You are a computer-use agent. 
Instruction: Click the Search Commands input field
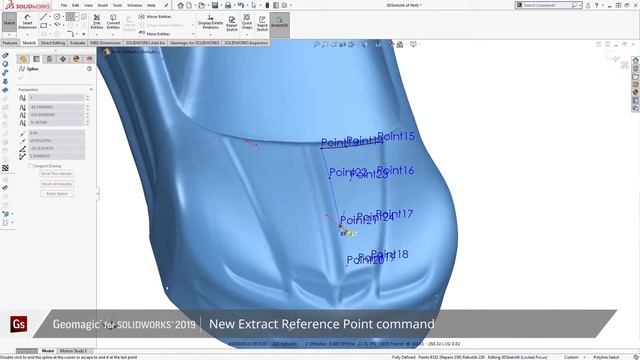click(x=547, y=5)
